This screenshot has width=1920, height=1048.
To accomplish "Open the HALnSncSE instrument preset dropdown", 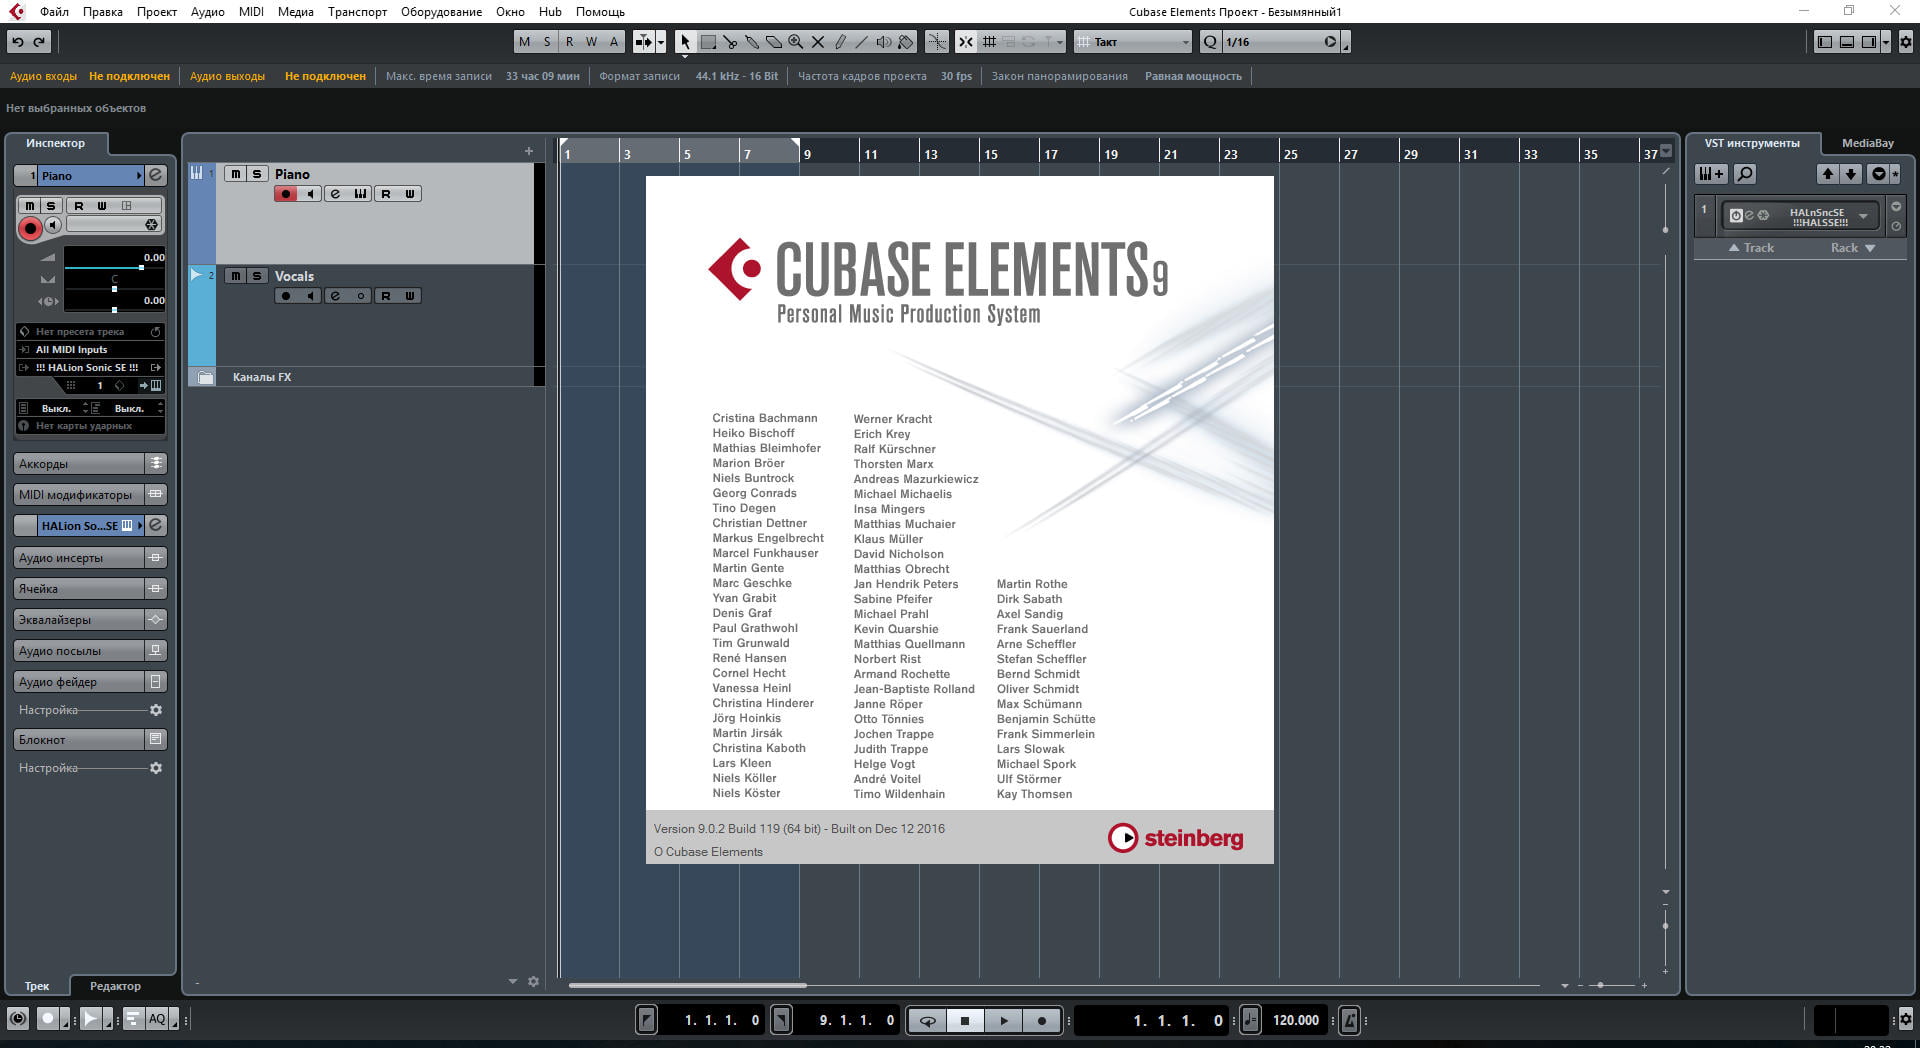I will (1863, 216).
